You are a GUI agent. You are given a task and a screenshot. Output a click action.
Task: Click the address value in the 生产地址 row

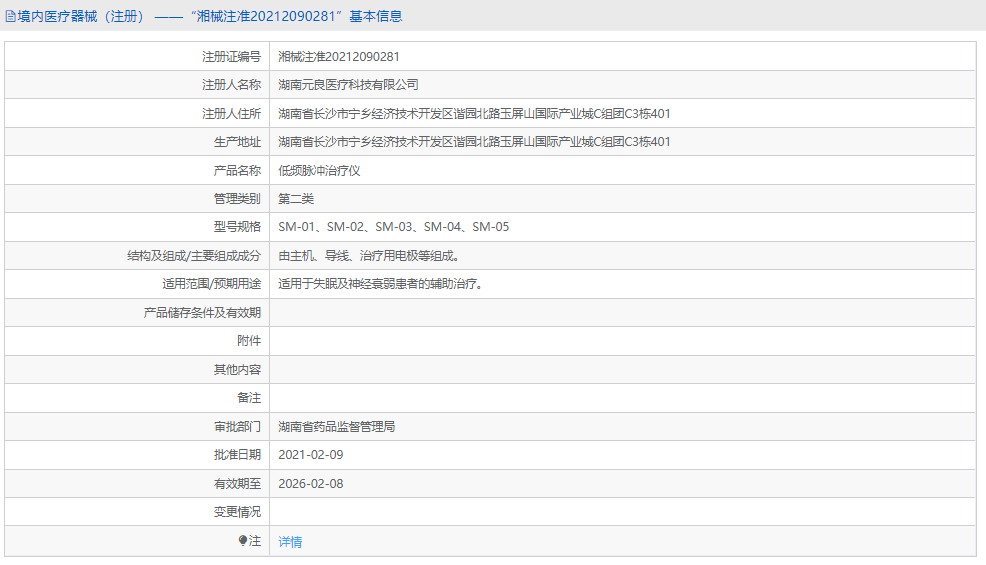coord(474,142)
